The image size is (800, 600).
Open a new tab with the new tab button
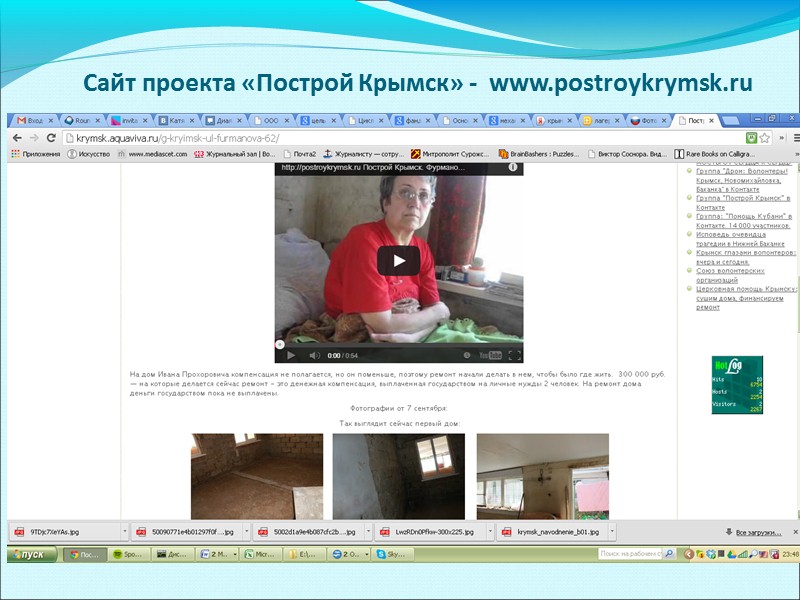[730, 120]
